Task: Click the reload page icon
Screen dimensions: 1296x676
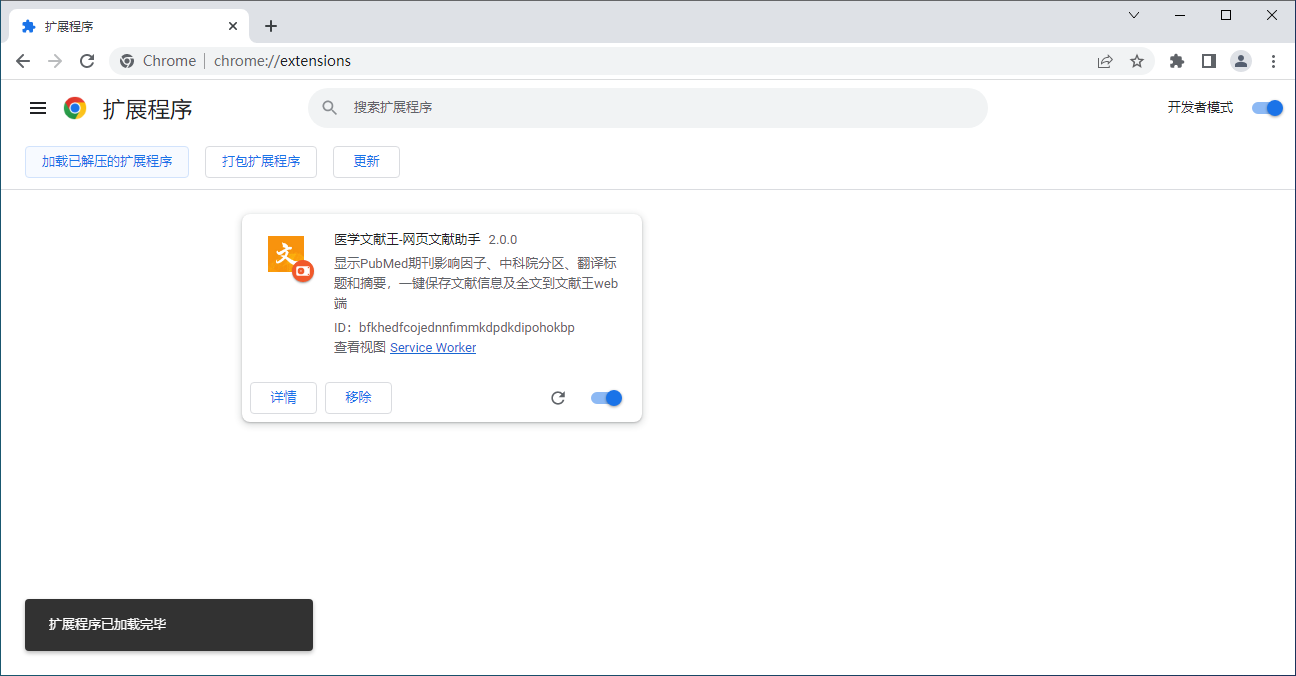Action: [x=87, y=61]
